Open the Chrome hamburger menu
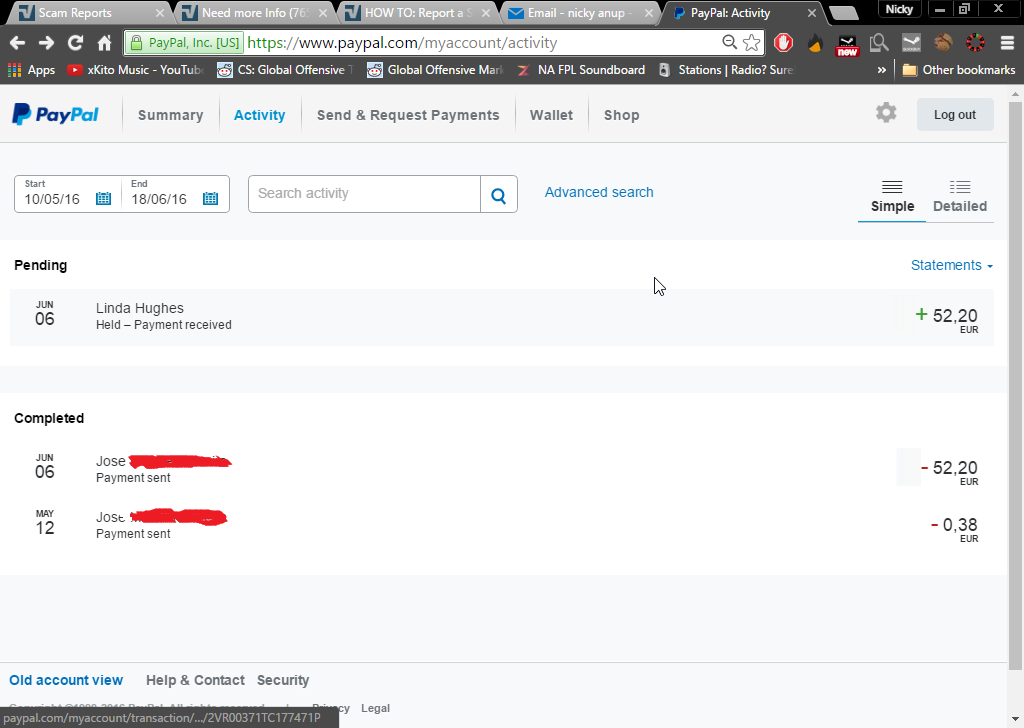1024x728 pixels. (x=1007, y=43)
